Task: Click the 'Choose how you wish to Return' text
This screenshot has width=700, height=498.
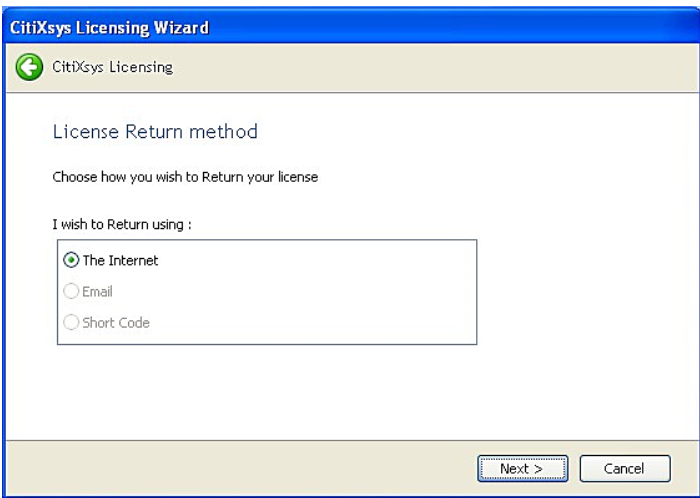Action: [185, 177]
